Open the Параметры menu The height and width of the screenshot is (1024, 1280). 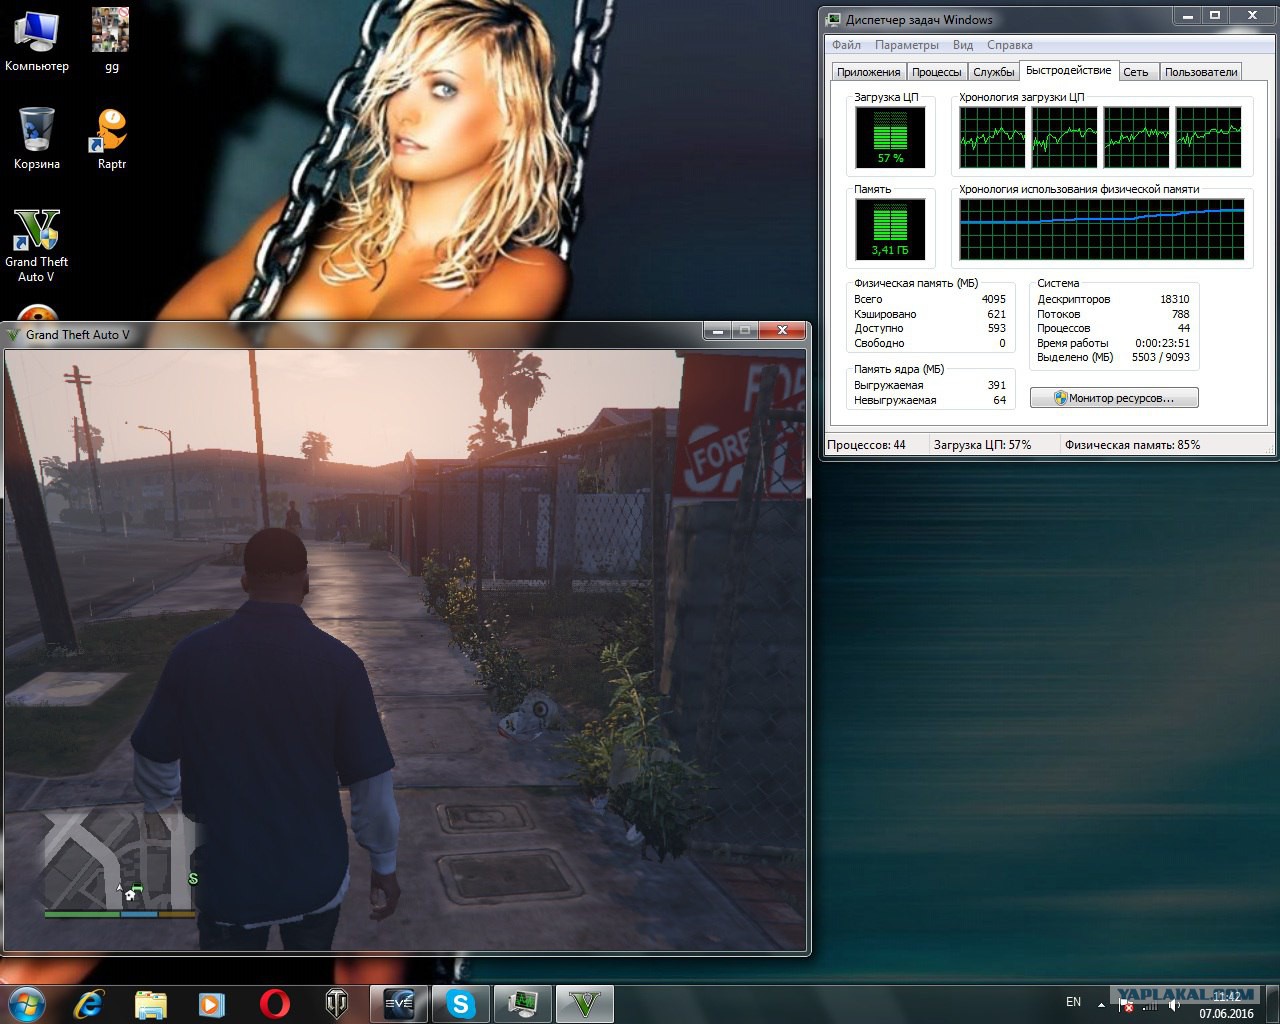[906, 45]
